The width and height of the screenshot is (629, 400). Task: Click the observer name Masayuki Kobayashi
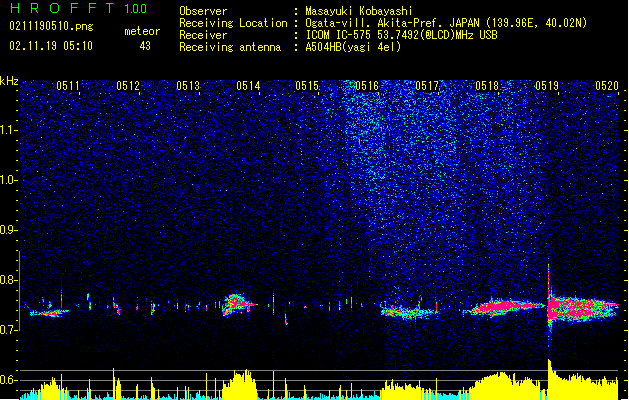click(358, 11)
